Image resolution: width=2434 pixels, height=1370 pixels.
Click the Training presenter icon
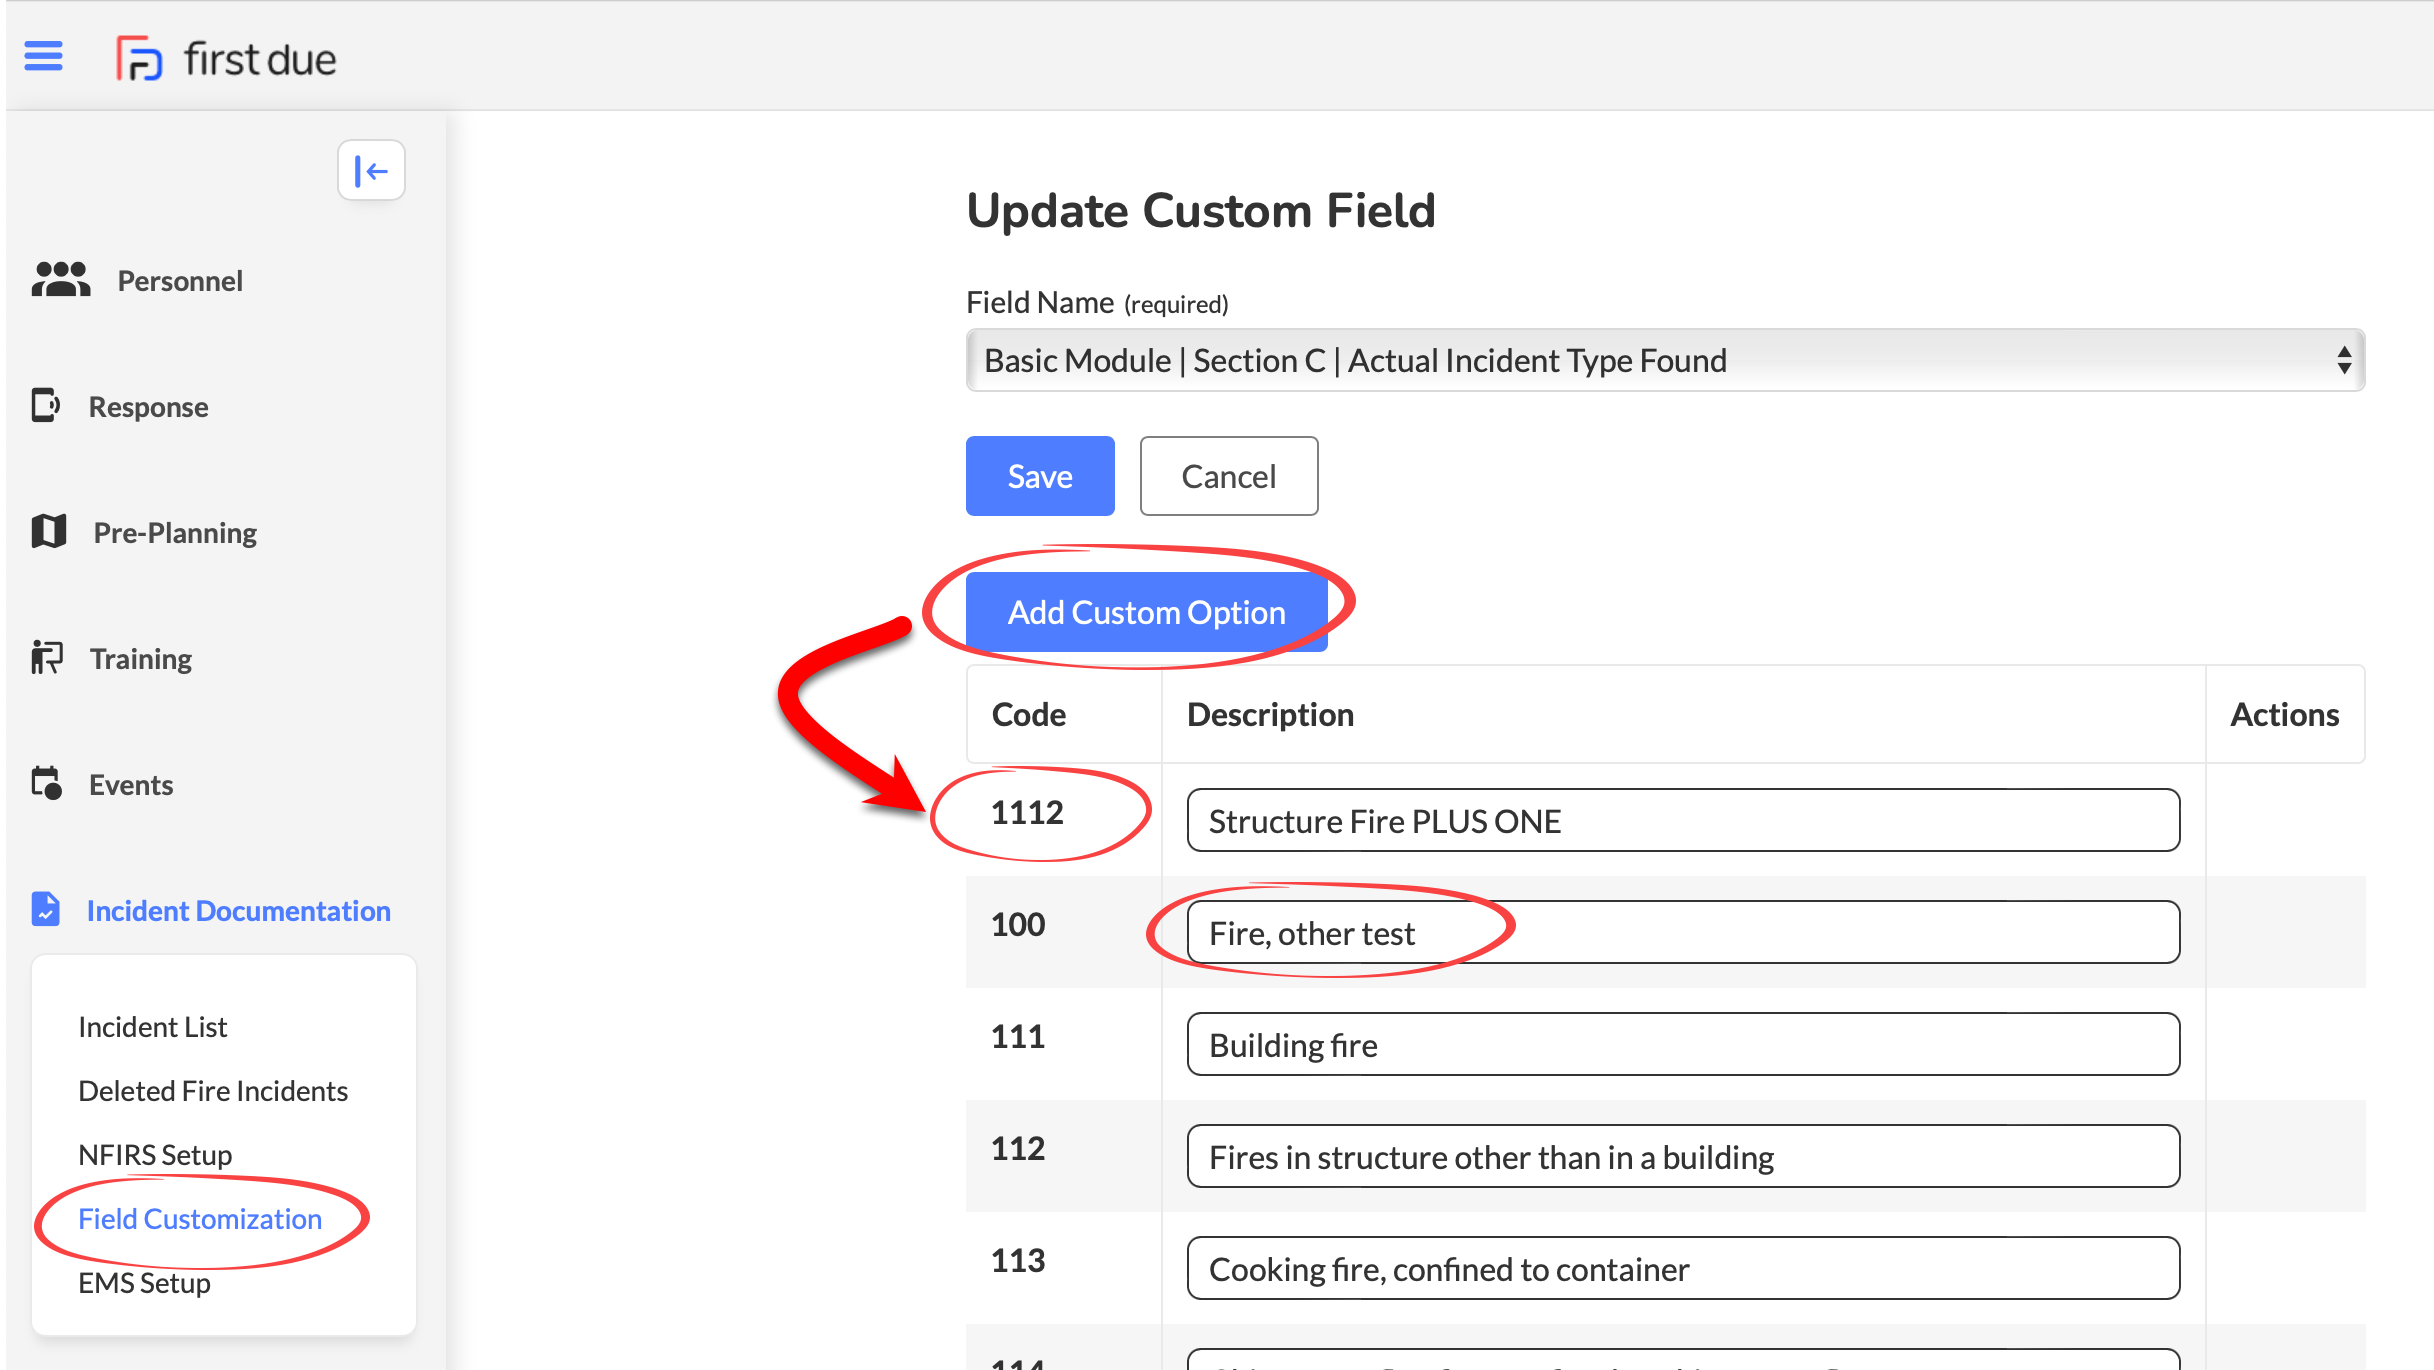(47, 658)
